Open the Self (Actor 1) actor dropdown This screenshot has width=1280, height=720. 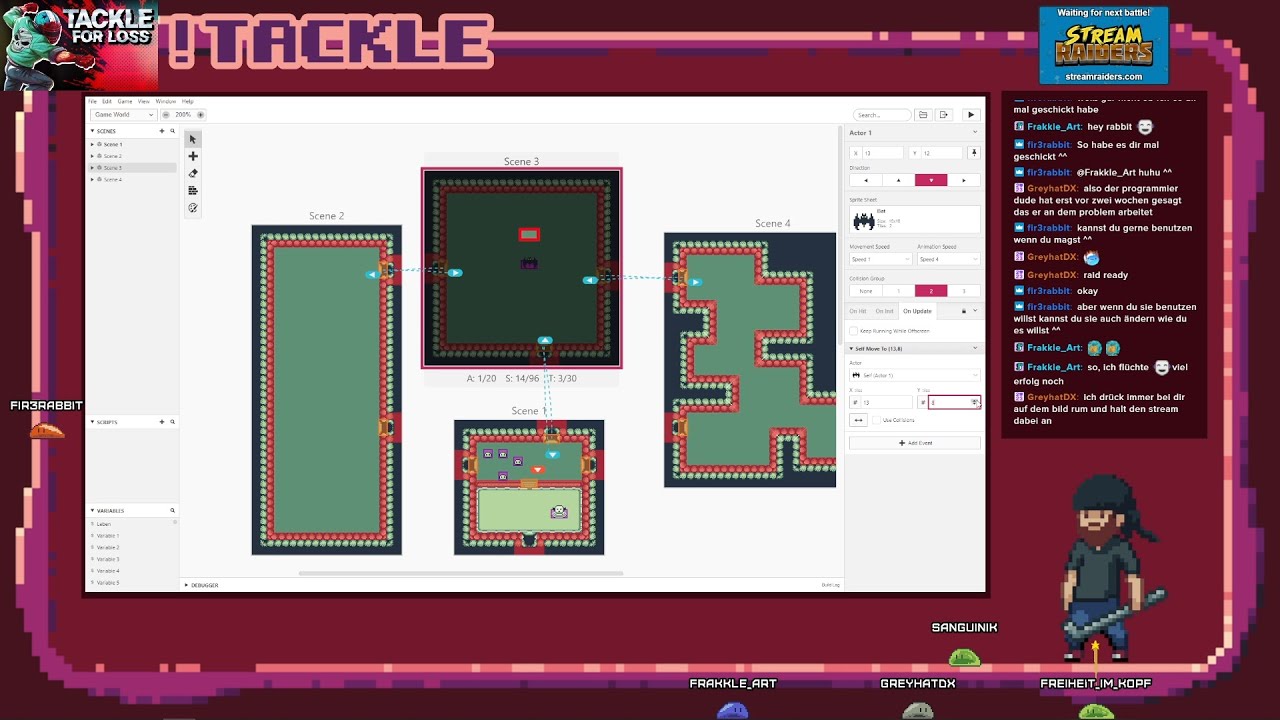tap(914, 375)
